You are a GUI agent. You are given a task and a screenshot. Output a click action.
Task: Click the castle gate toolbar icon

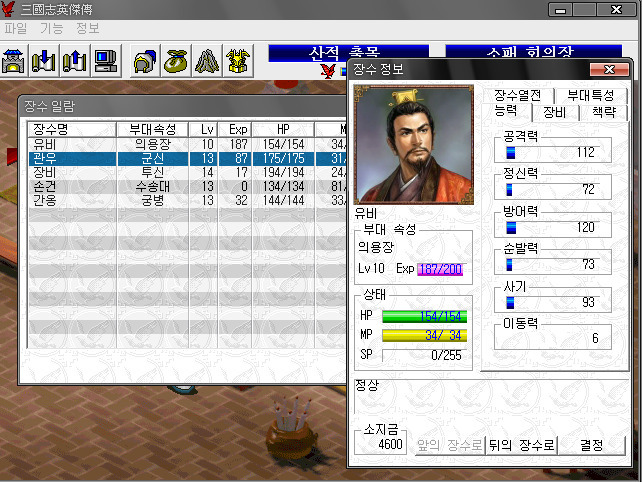coord(14,61)
